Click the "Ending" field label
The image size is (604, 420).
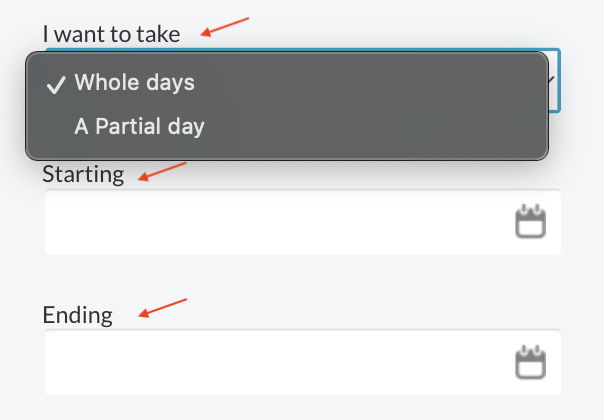click(x=77, y=316)
